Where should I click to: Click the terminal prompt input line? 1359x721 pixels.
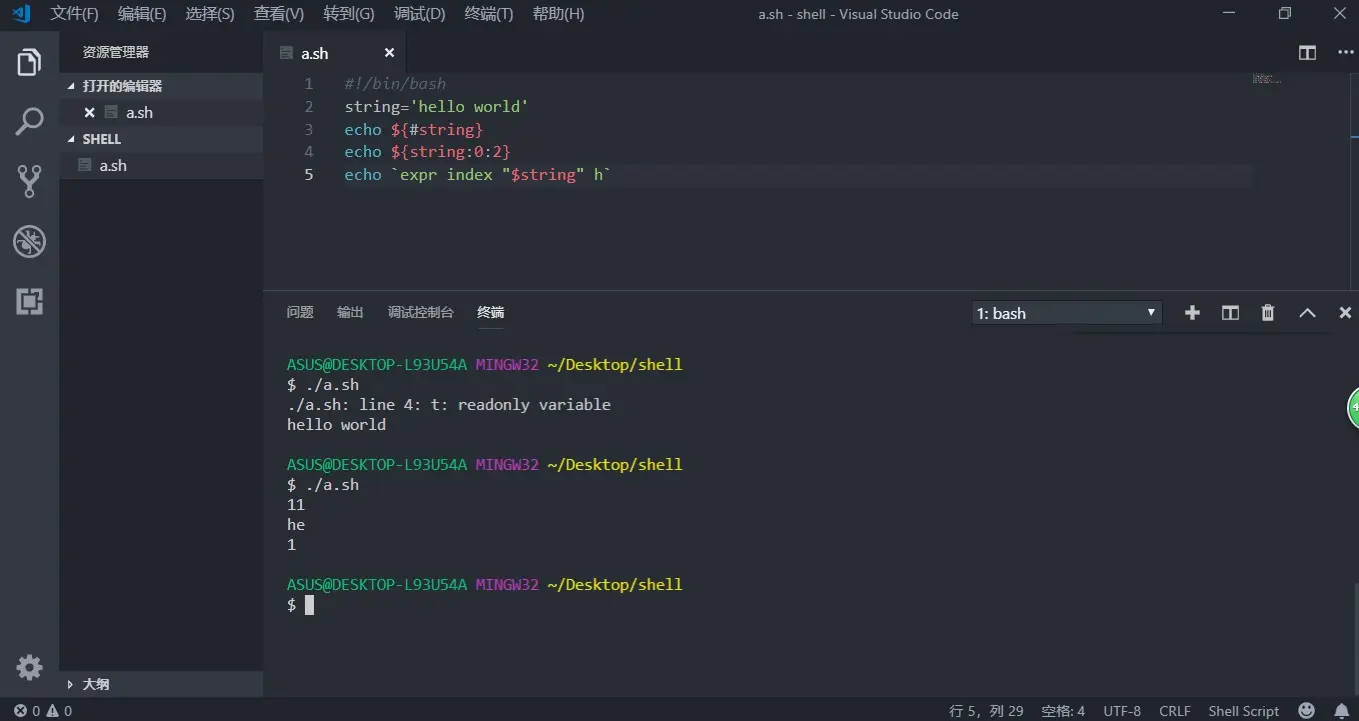pos(300,605)
